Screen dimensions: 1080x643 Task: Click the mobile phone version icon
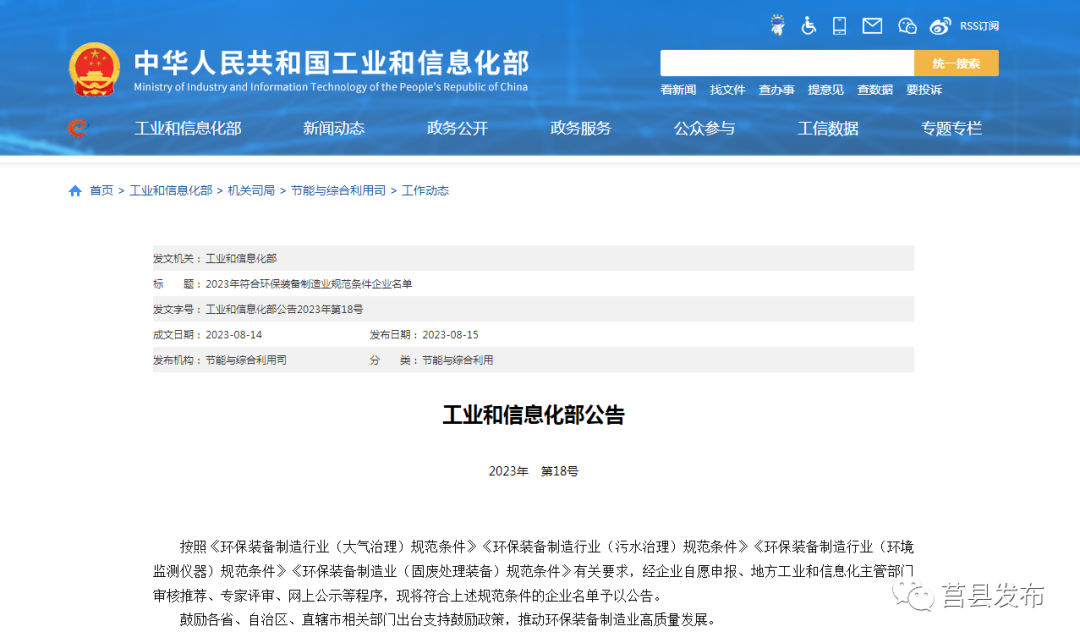click(x=839, y=26)
